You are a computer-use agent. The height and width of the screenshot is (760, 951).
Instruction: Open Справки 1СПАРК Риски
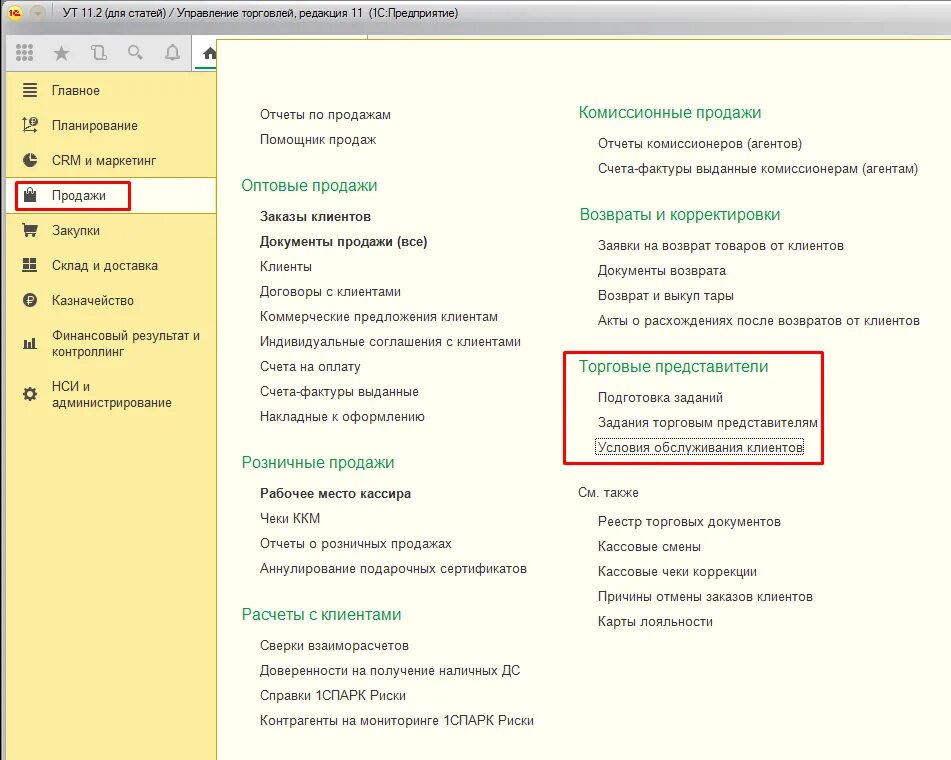coord(333,696)
